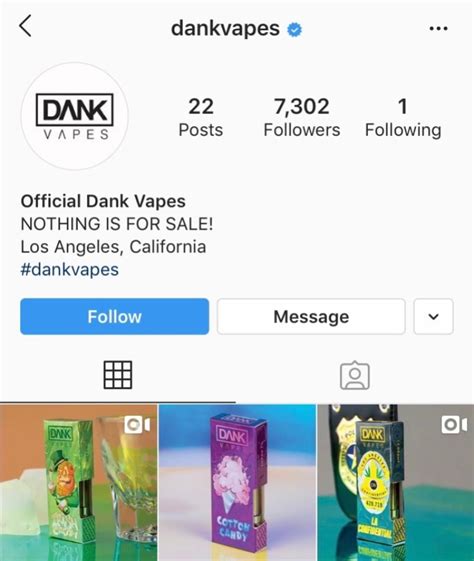View the 1 Following list
Viewport: 474px width, 561px height.
click(x=403, y=117)
